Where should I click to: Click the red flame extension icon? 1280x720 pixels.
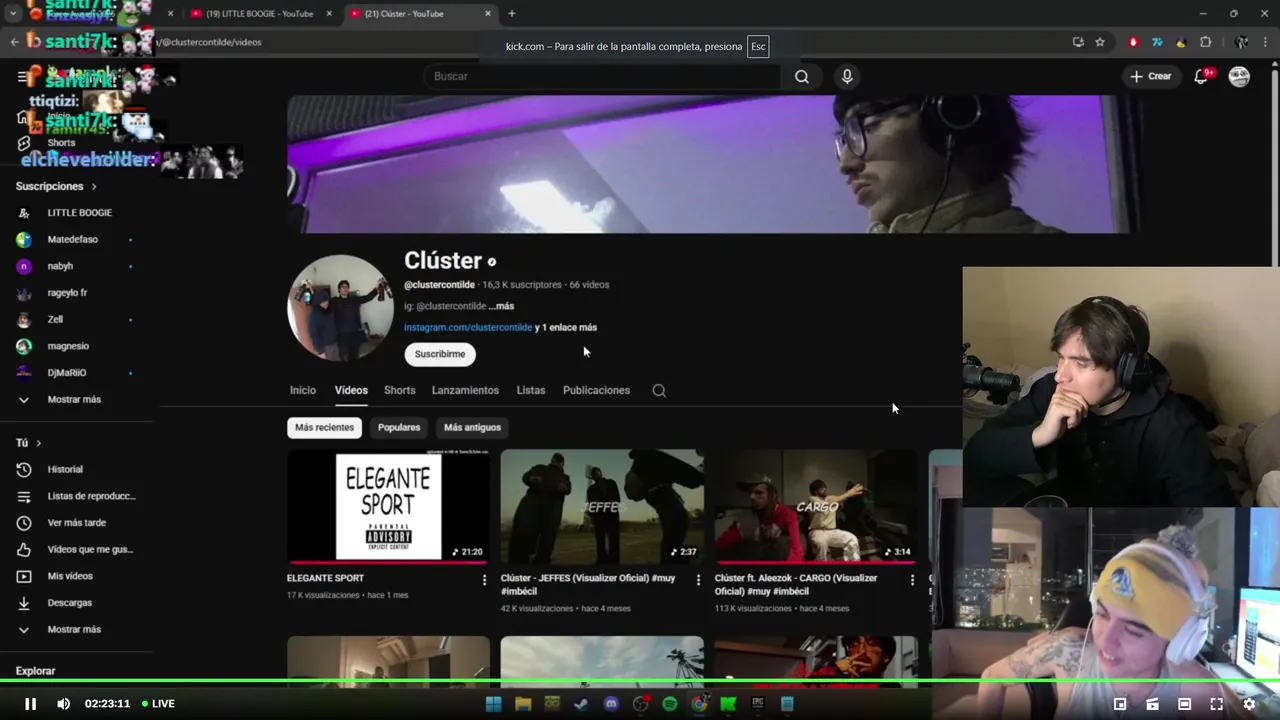(1133, 42)
